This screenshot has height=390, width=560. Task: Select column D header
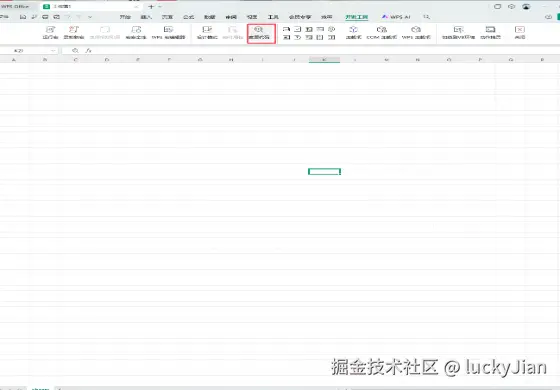107,60
